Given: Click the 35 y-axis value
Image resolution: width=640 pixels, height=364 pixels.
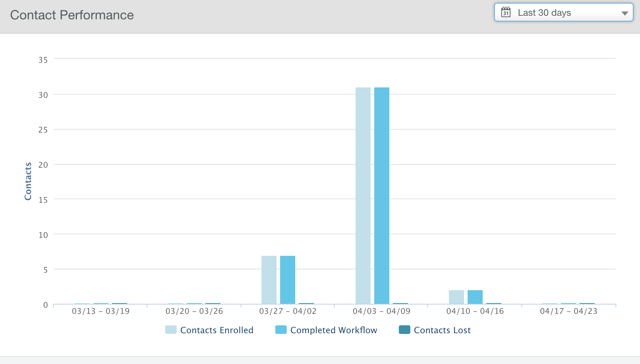Looking at the screenshot, I should click(x=43, y=60).
